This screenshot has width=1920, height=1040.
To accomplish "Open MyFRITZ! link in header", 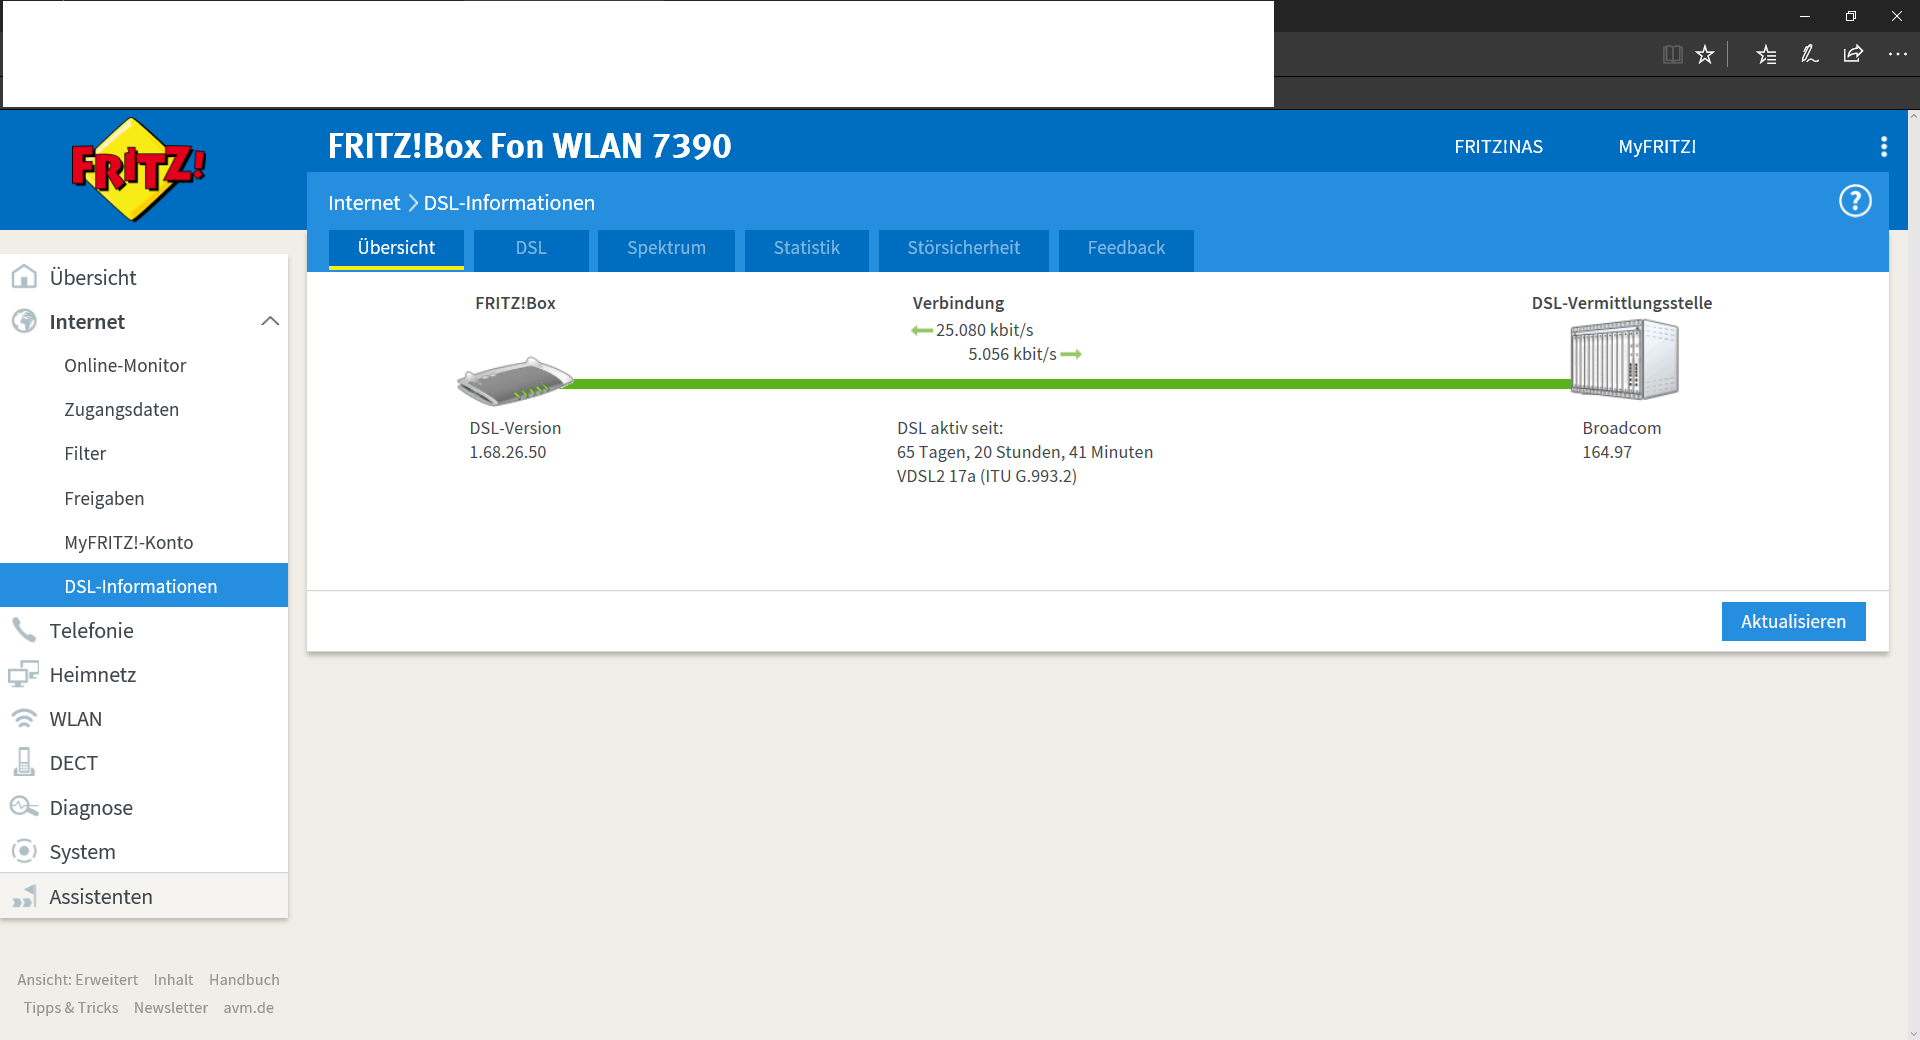I will tap(1657, 147).
